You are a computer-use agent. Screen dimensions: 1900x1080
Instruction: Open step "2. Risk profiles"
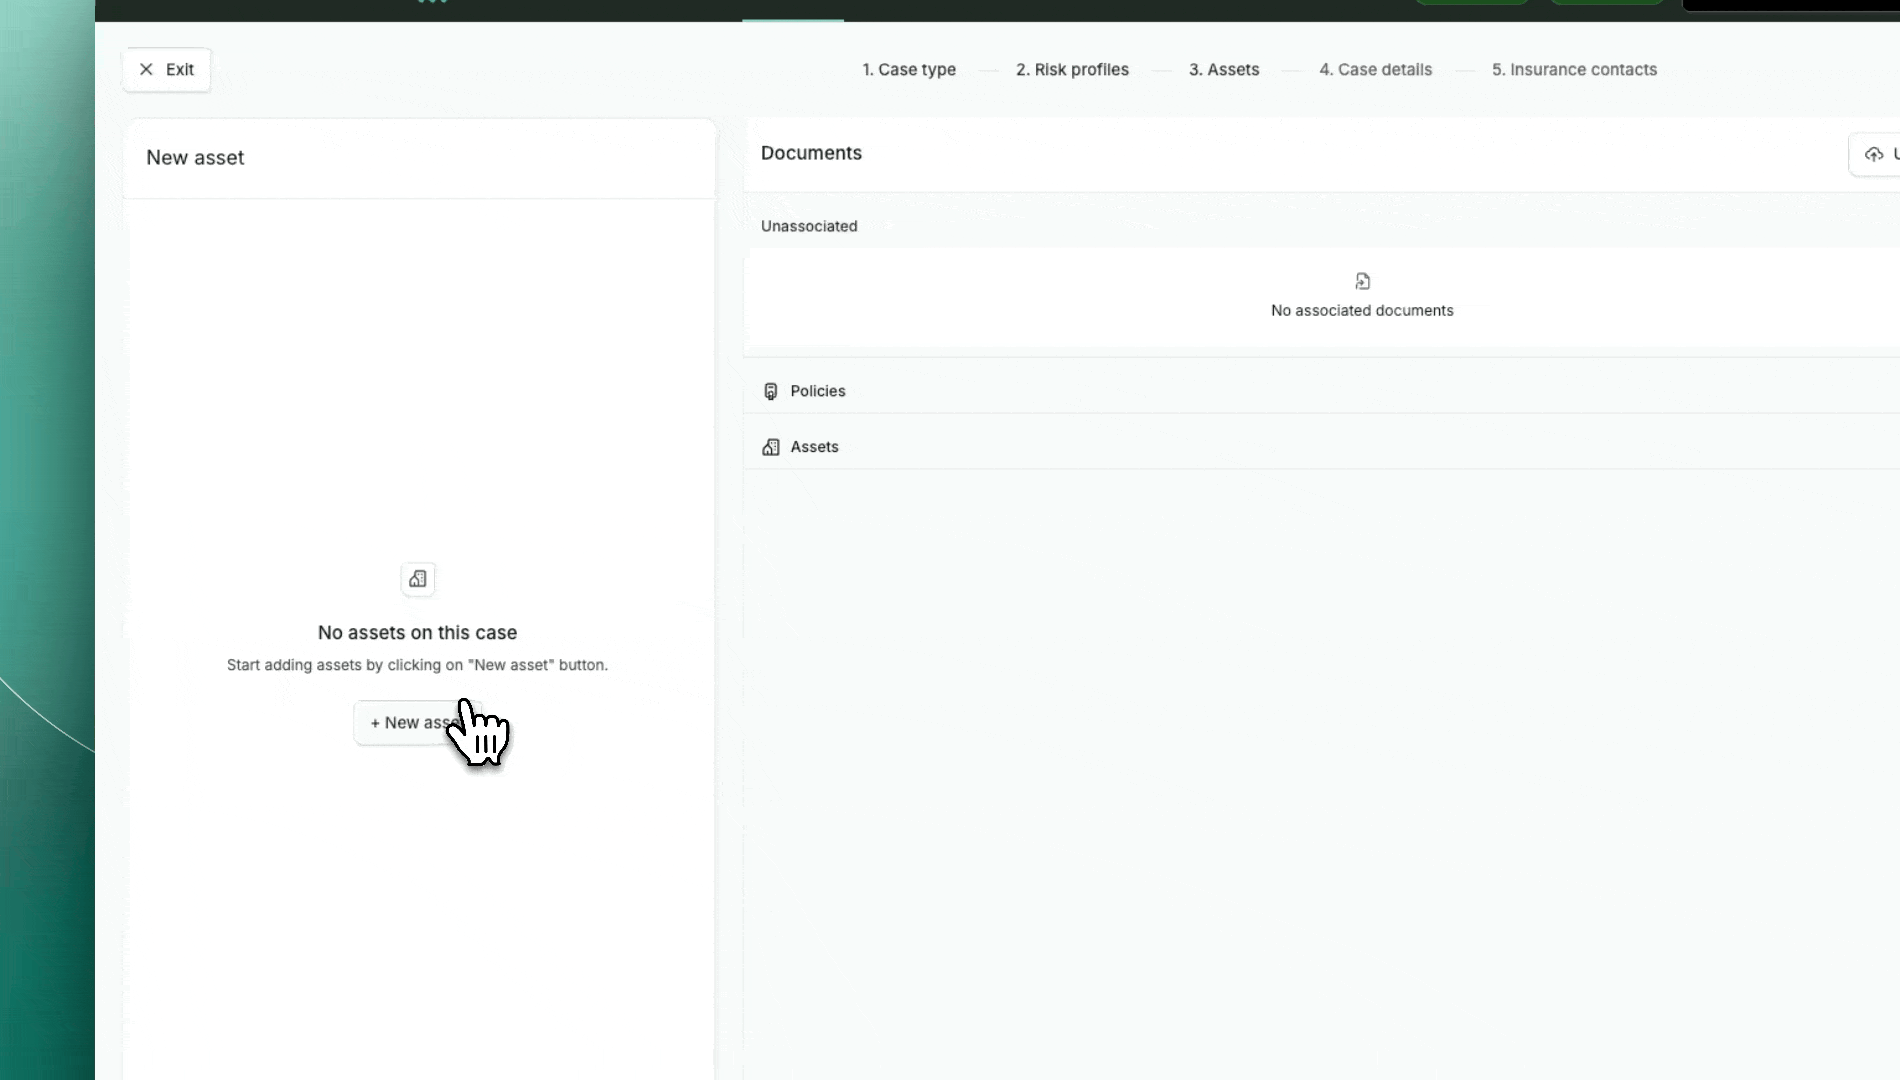point(1072,69)
